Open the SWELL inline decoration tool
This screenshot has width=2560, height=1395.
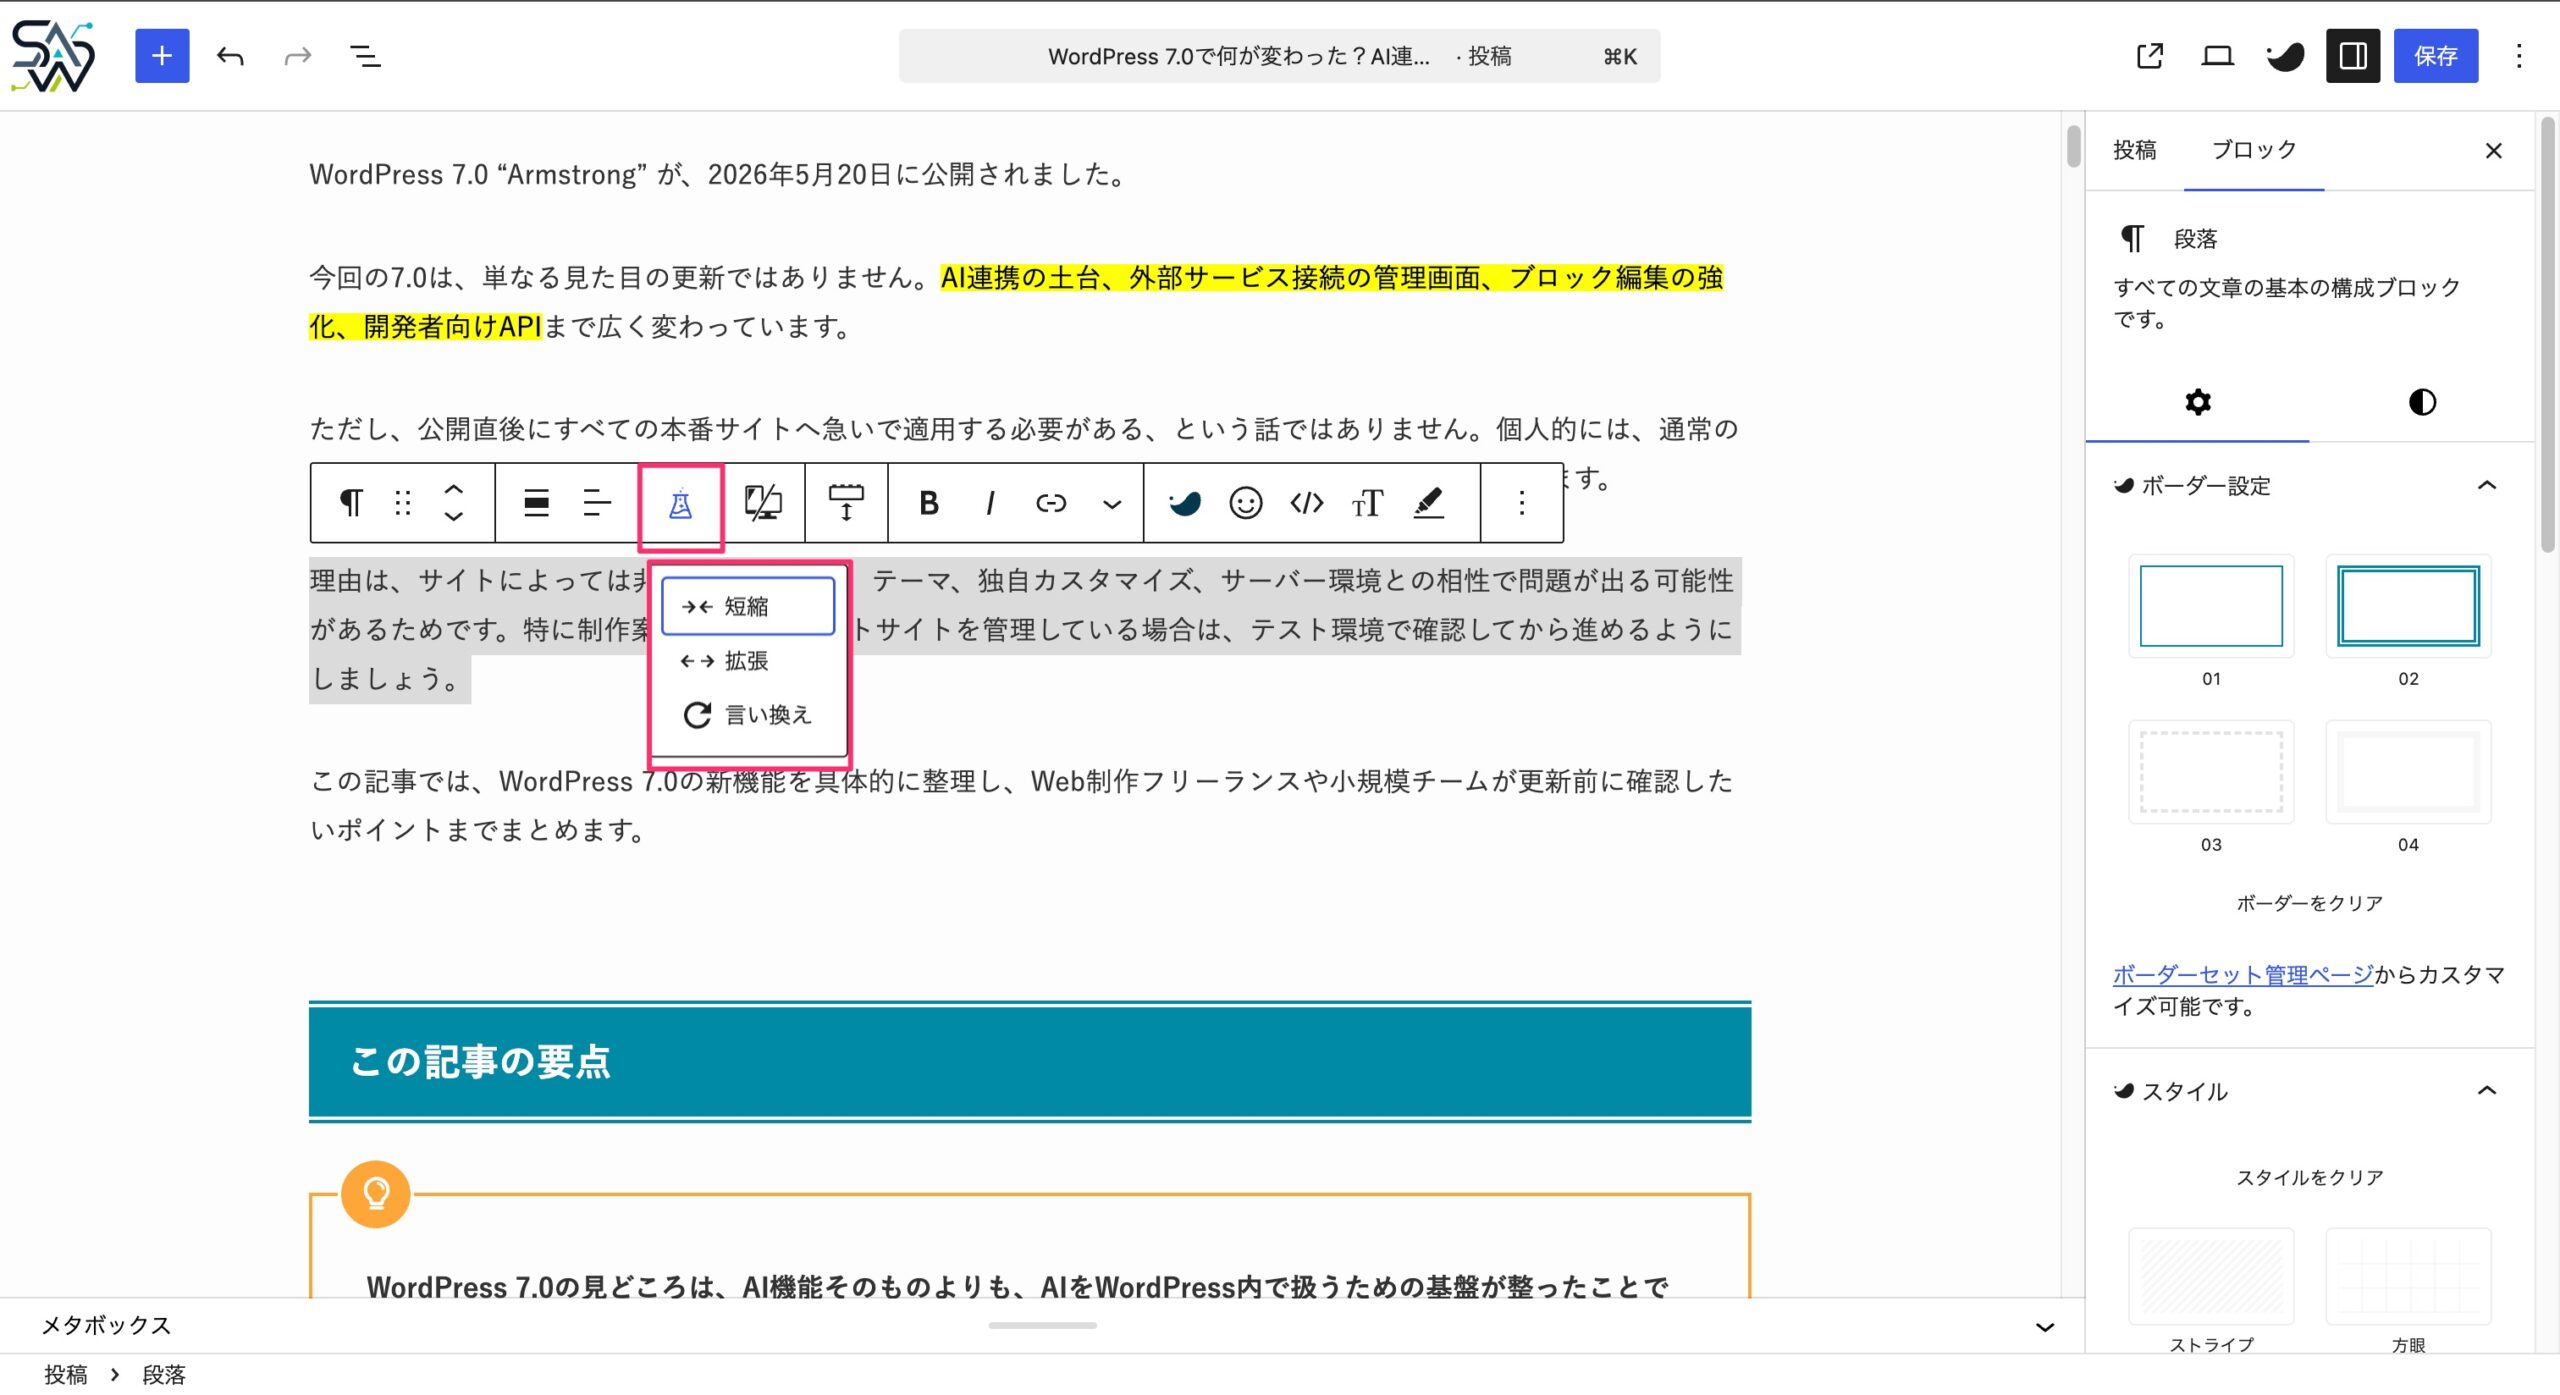(x=1185, y=503)
